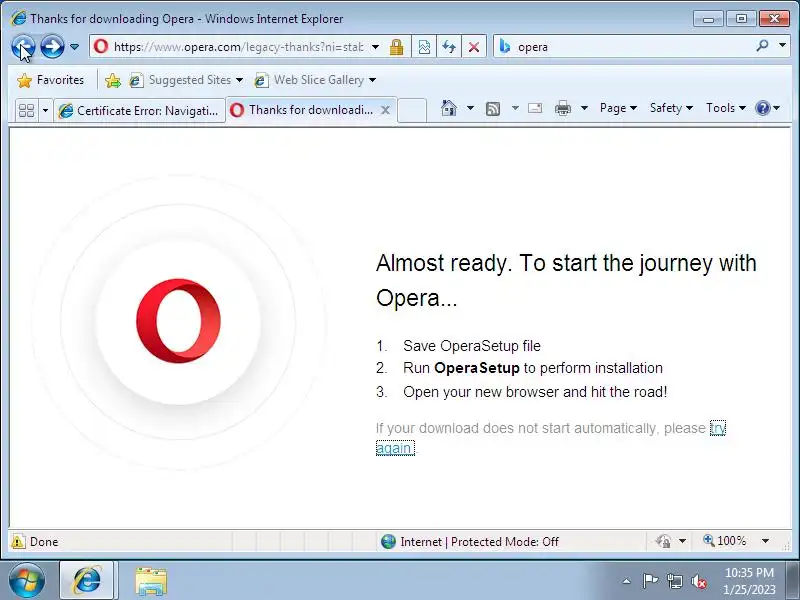This screenshot has height=600, width=800.
Task: Print the page with the printer icon
Action: [x=563, y=108]
